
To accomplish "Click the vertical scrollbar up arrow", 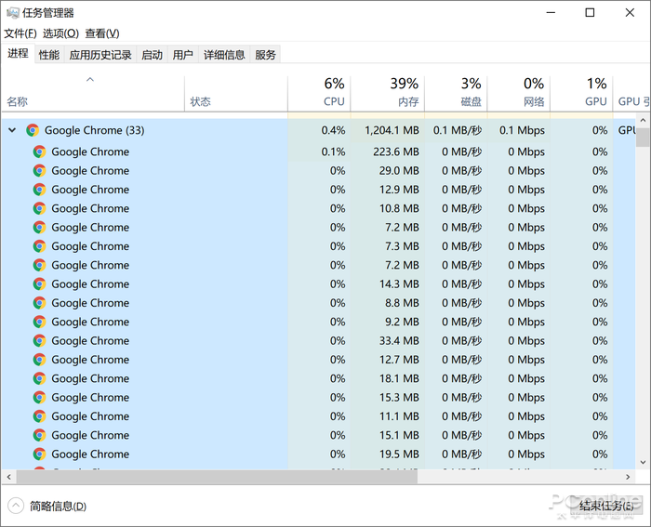I will [643, 120].
